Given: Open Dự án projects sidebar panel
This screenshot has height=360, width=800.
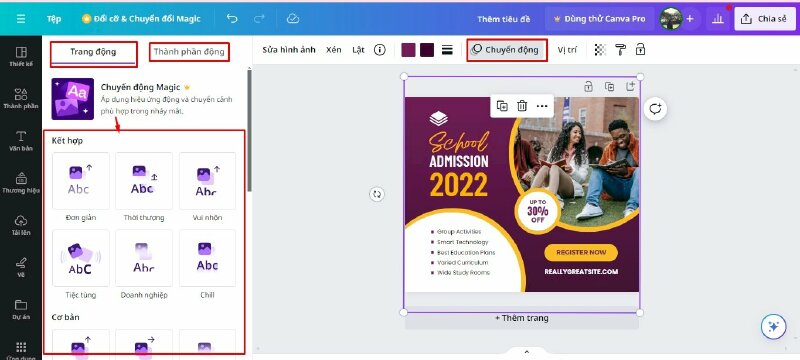Looking at the screenshot, I should point(21,309).
